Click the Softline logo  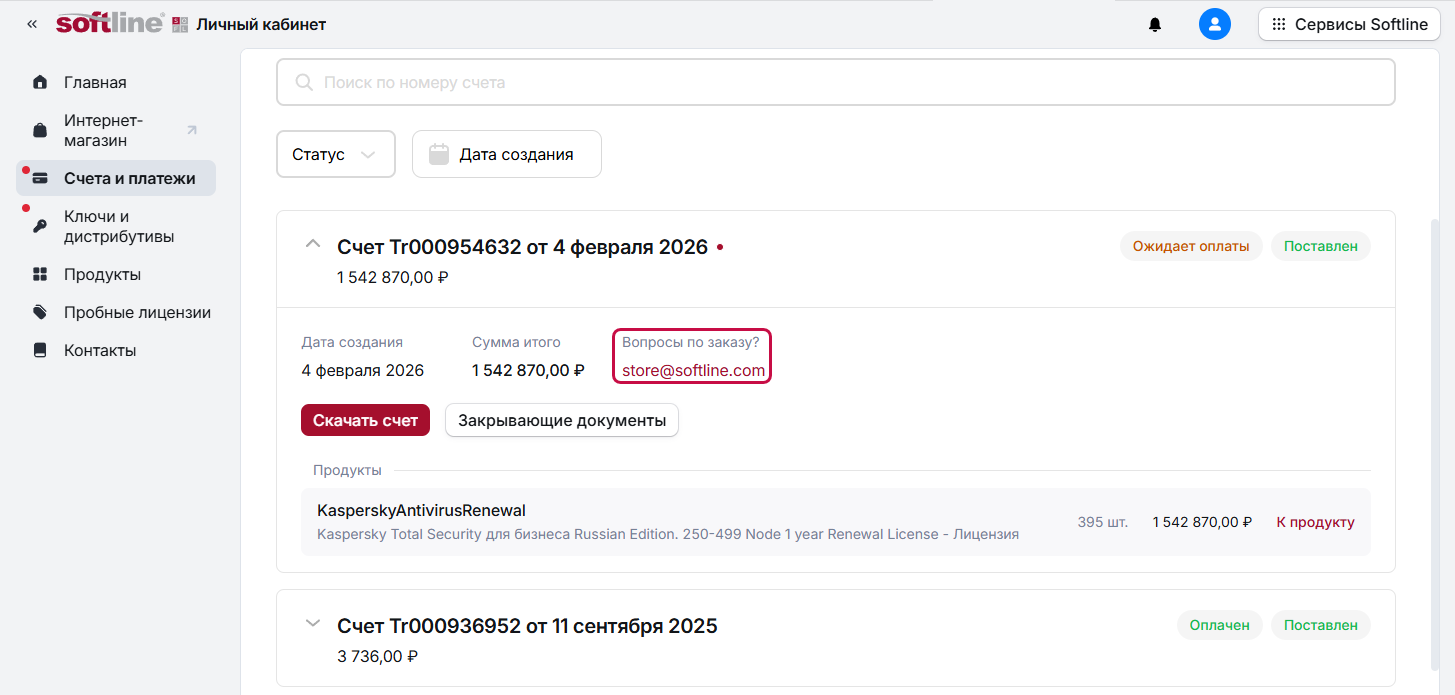click(x=110, y=24)
